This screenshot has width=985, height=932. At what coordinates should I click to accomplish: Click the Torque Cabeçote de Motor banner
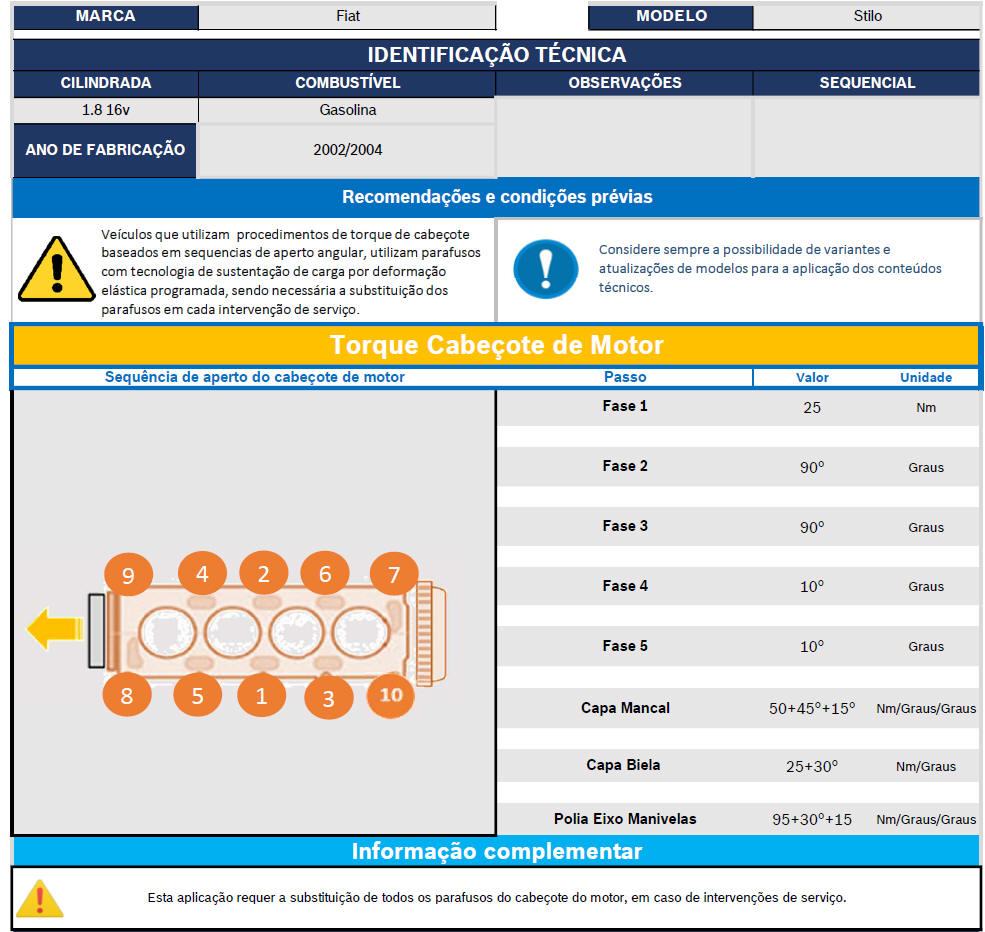pyautogui.click(x=496, y=345)
